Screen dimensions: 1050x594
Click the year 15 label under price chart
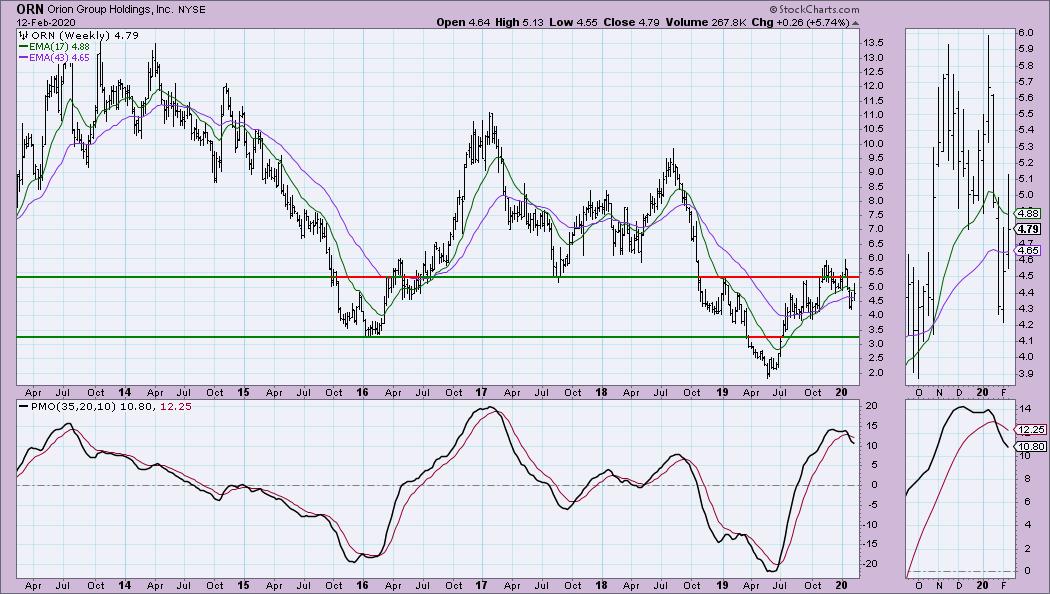pos(243,392)
